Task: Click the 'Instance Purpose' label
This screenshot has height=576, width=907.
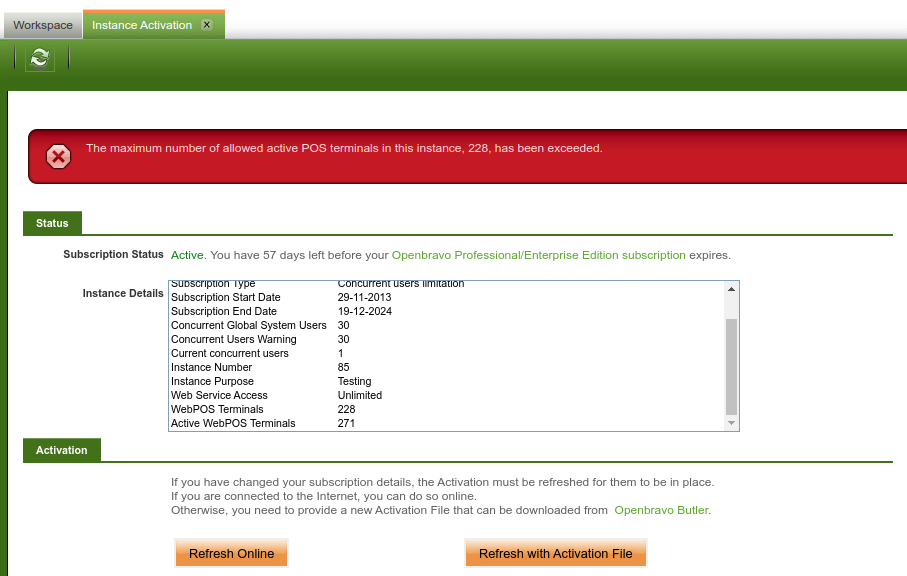Action: 212,381
